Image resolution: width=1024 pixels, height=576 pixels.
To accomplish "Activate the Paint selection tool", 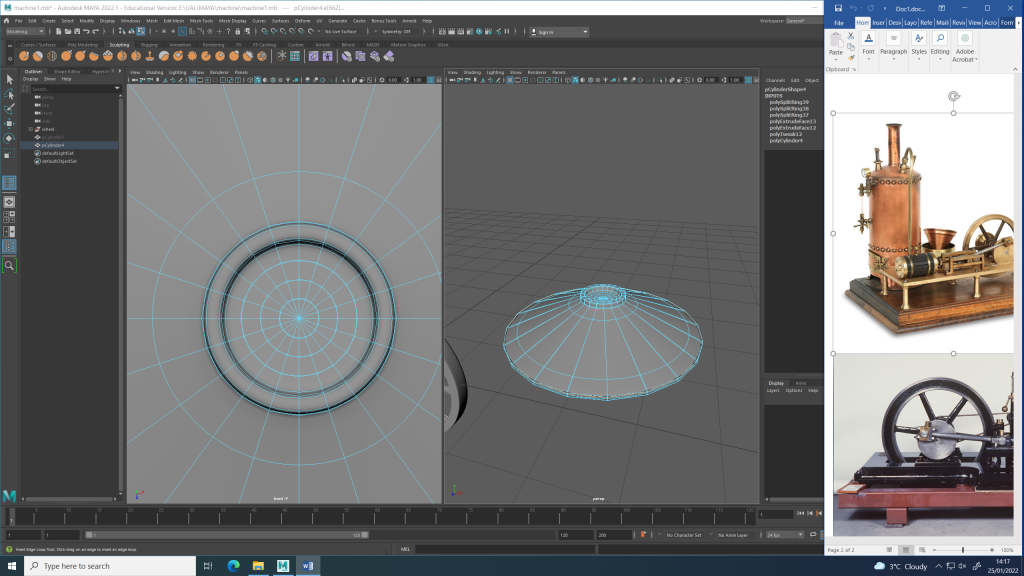I will [x=9, y=108].
